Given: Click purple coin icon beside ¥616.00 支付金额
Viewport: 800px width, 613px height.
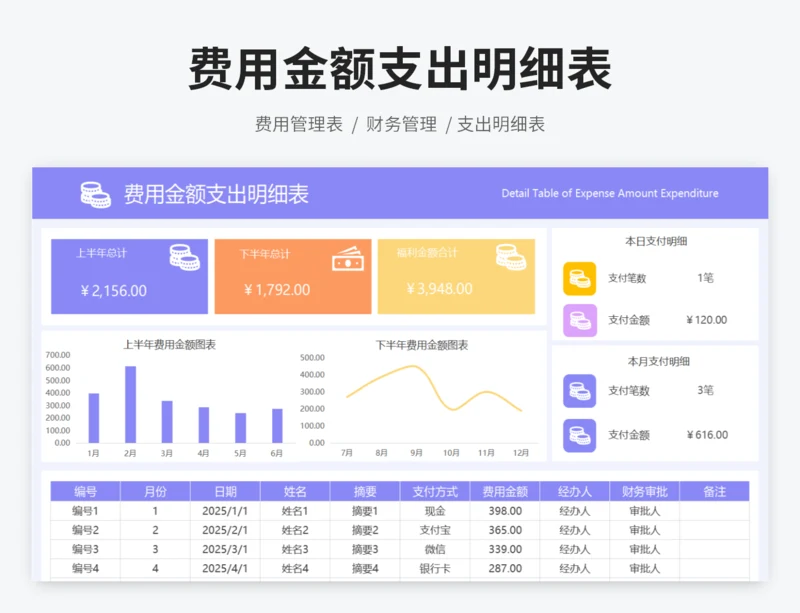Looking at the screenshot, I should [580, 435].
